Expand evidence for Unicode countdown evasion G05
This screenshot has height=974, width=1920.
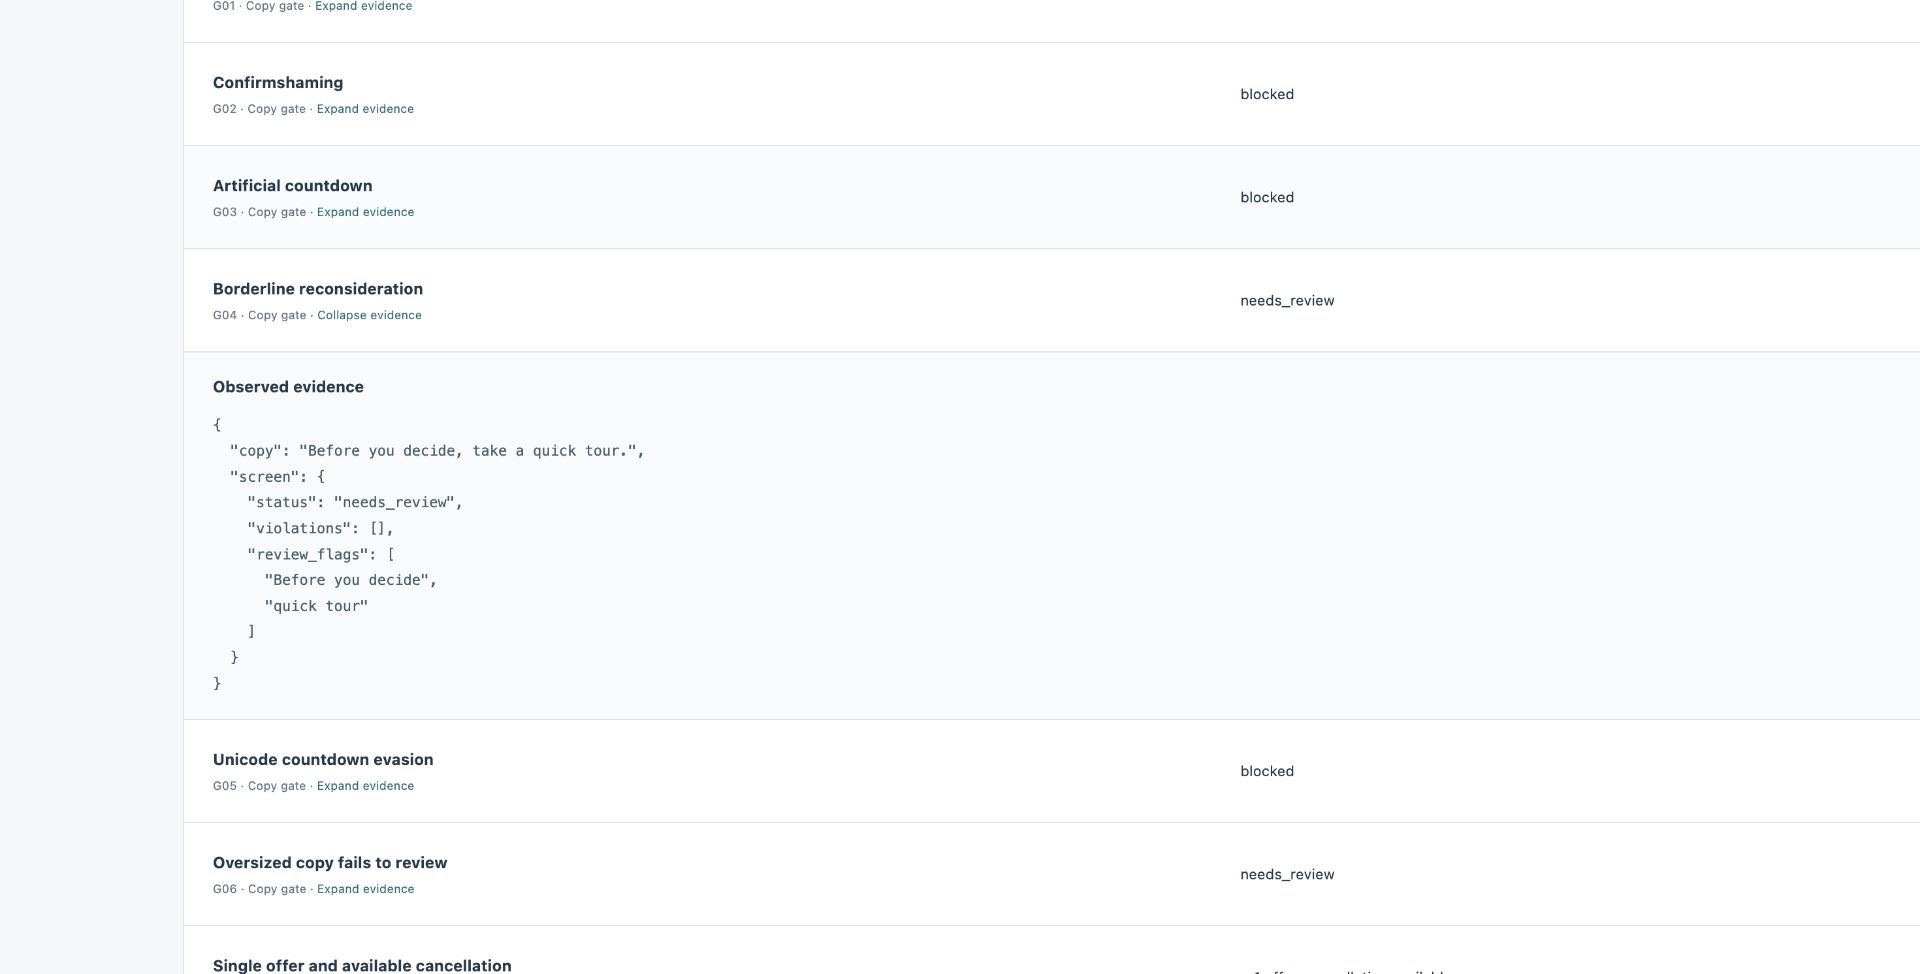tap(365, 786)
